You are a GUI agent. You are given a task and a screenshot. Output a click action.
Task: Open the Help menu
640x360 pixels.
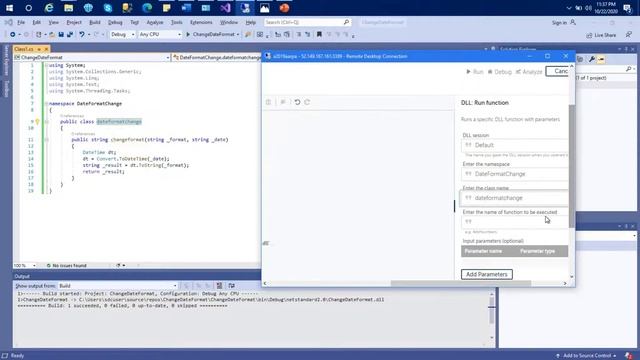251,22
